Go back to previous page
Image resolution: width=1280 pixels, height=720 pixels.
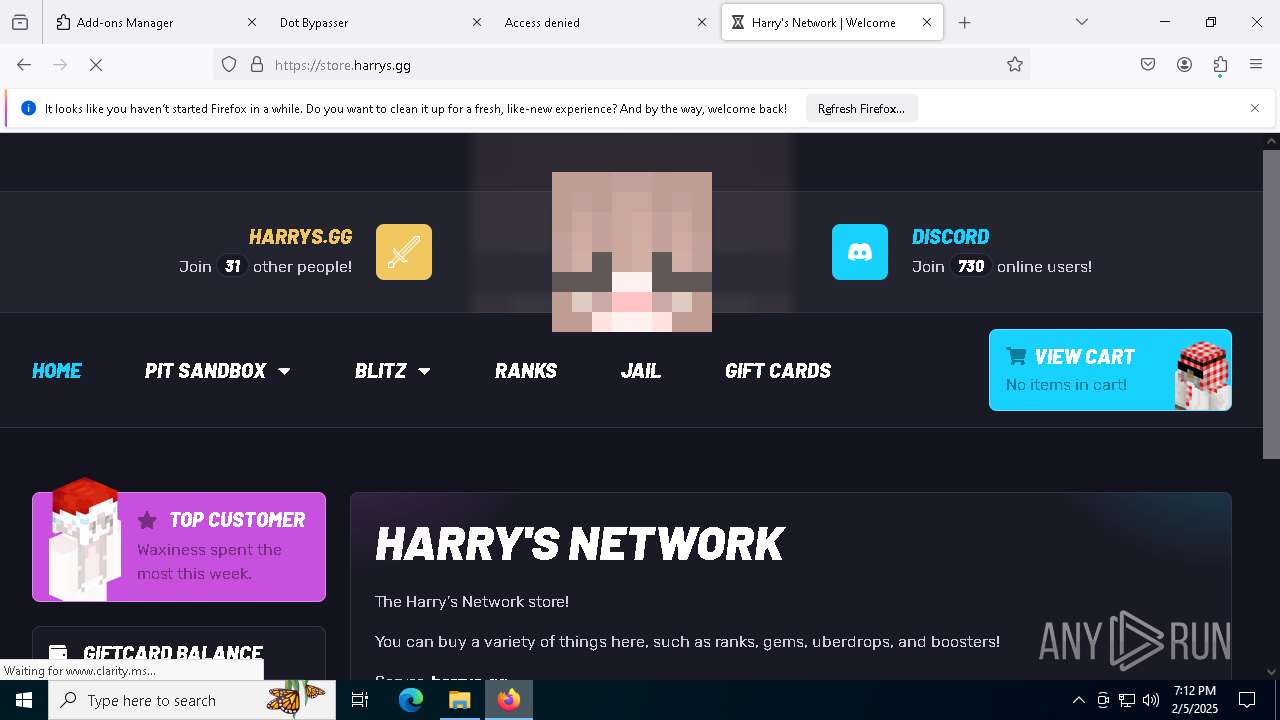pyautogui.click(x=24, y=65)
